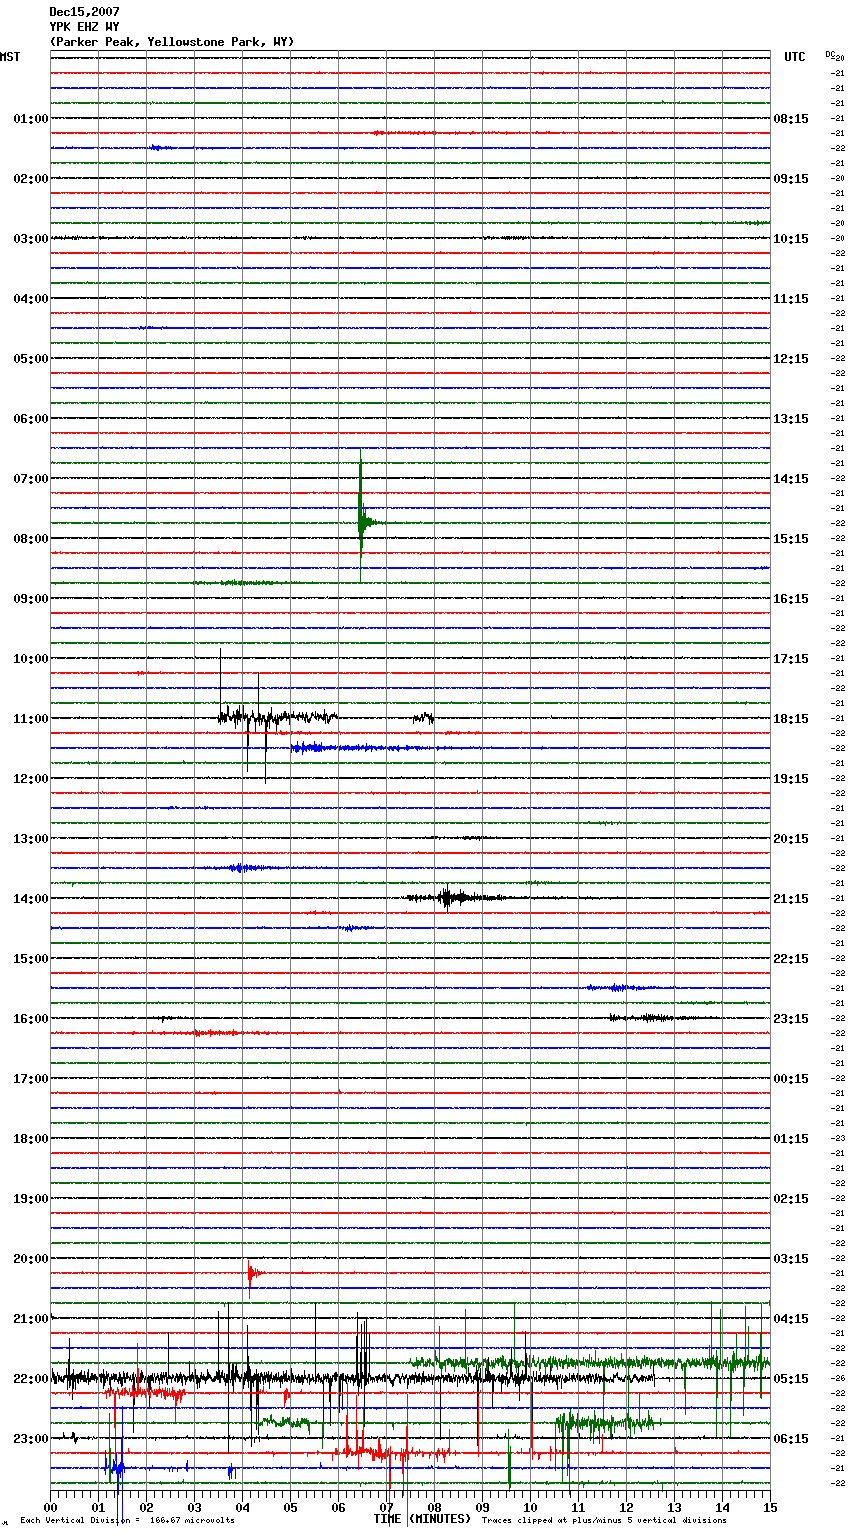Click the traces clipped footnote text

coord(604,1520)
